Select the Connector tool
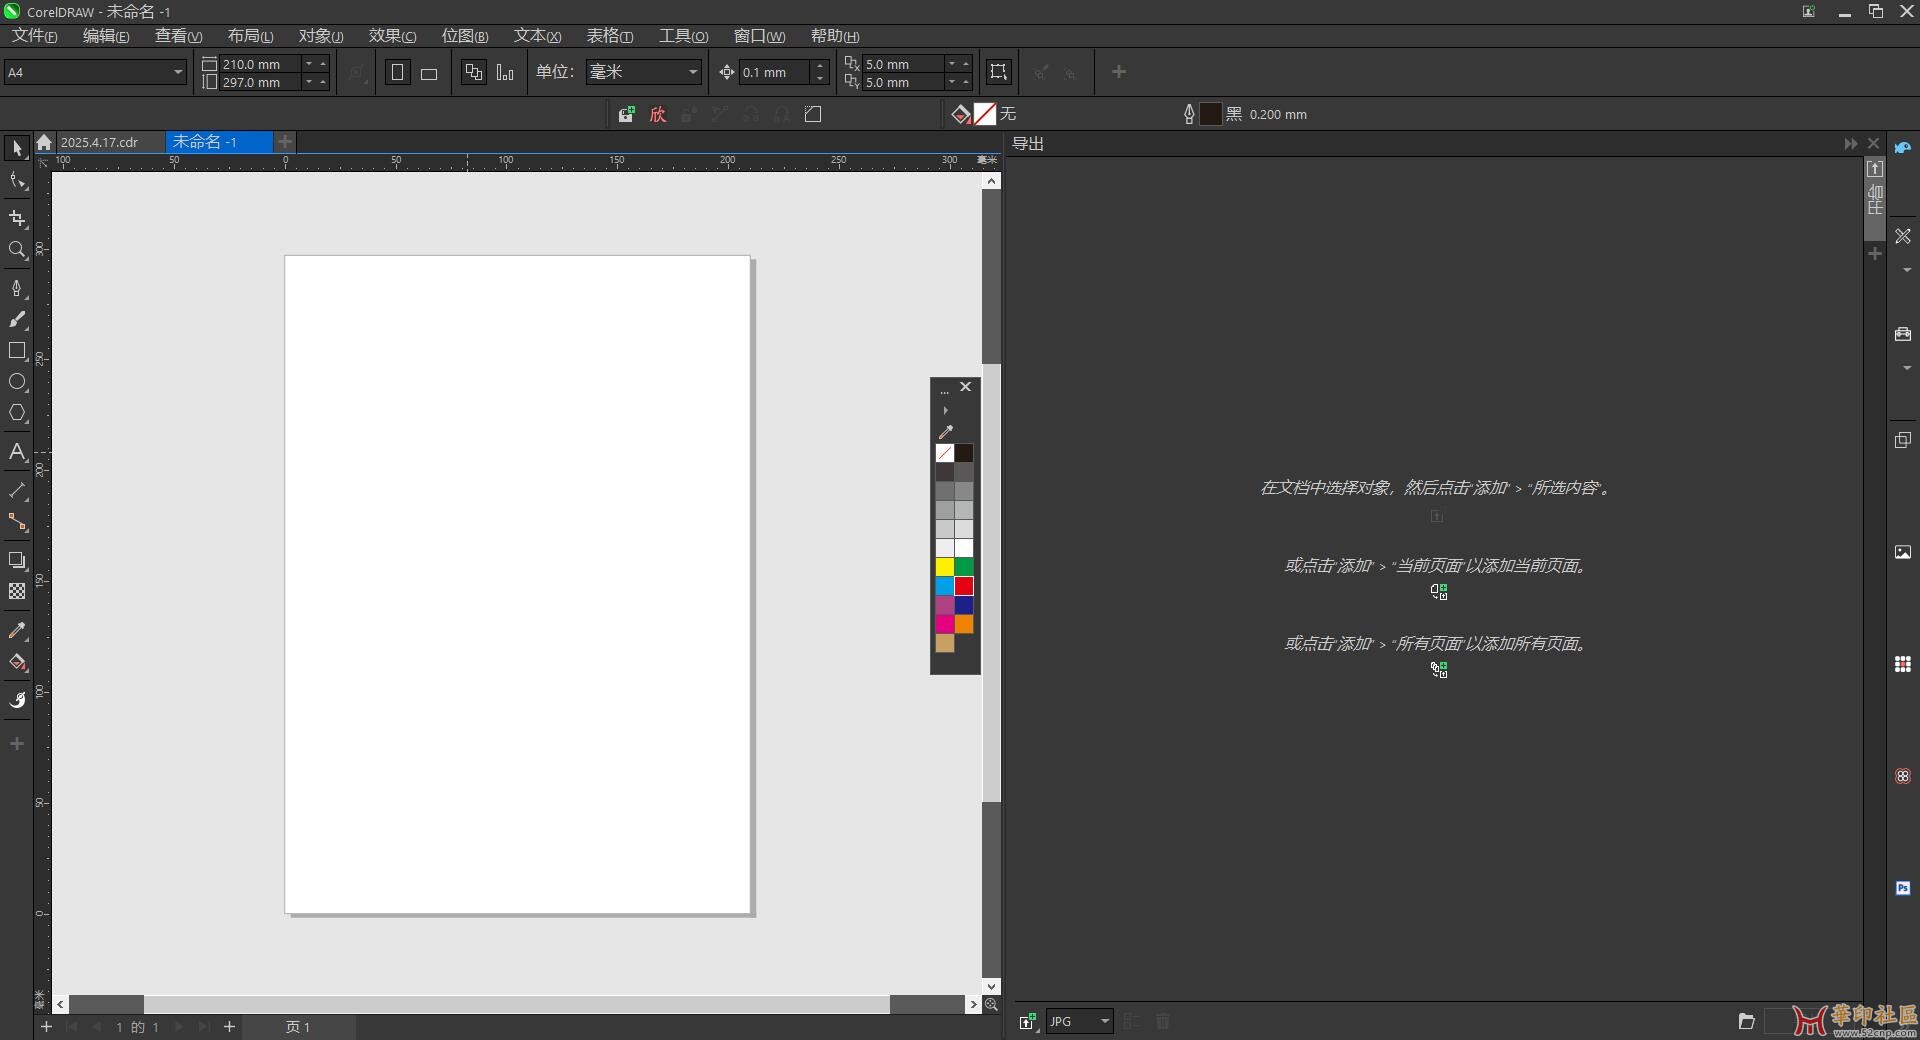Viewport: 1920px width, 1040px height. click(x=17, y=522)
